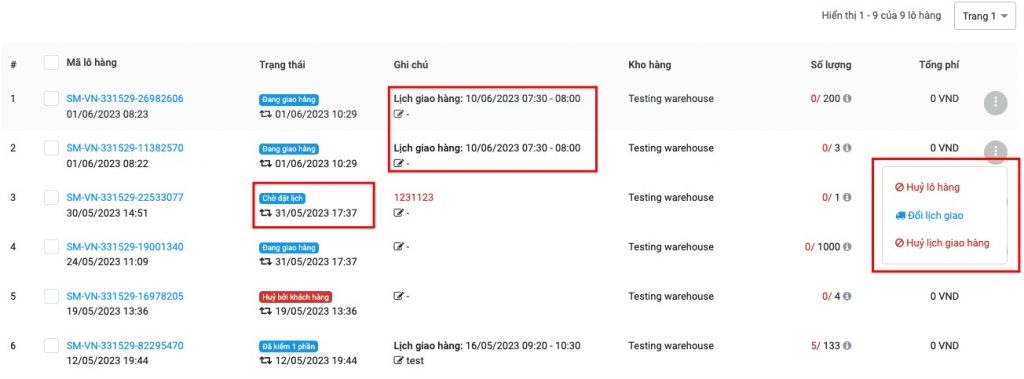This screenshot has width=1024, height=379.
Task: Open shipment link SM-VN-331529-19001340
Action: (x=125, y=247)
